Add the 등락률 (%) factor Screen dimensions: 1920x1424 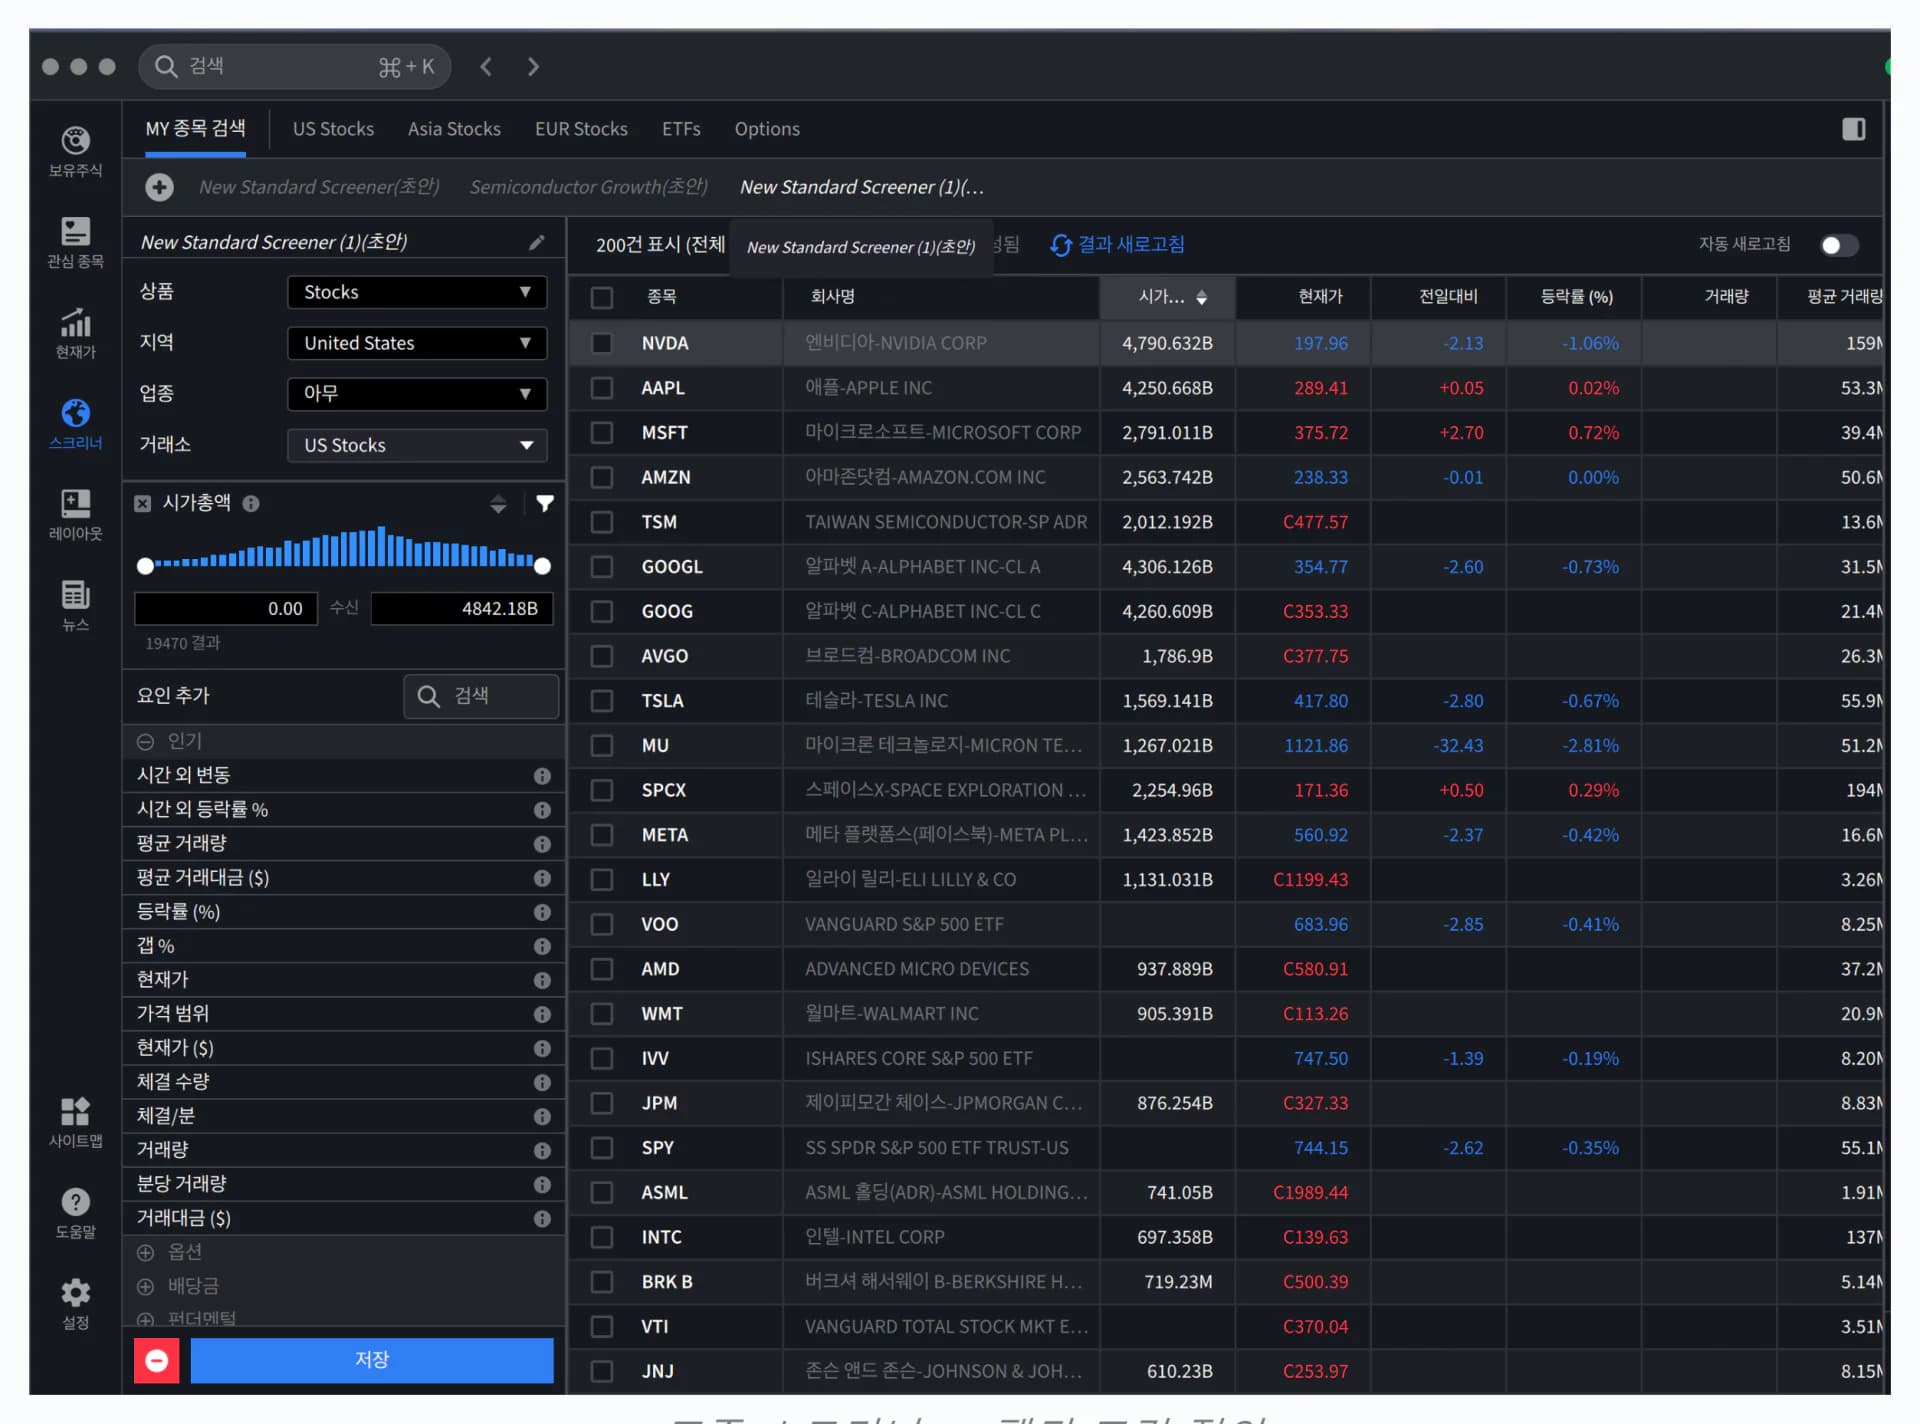pos(343,912)
